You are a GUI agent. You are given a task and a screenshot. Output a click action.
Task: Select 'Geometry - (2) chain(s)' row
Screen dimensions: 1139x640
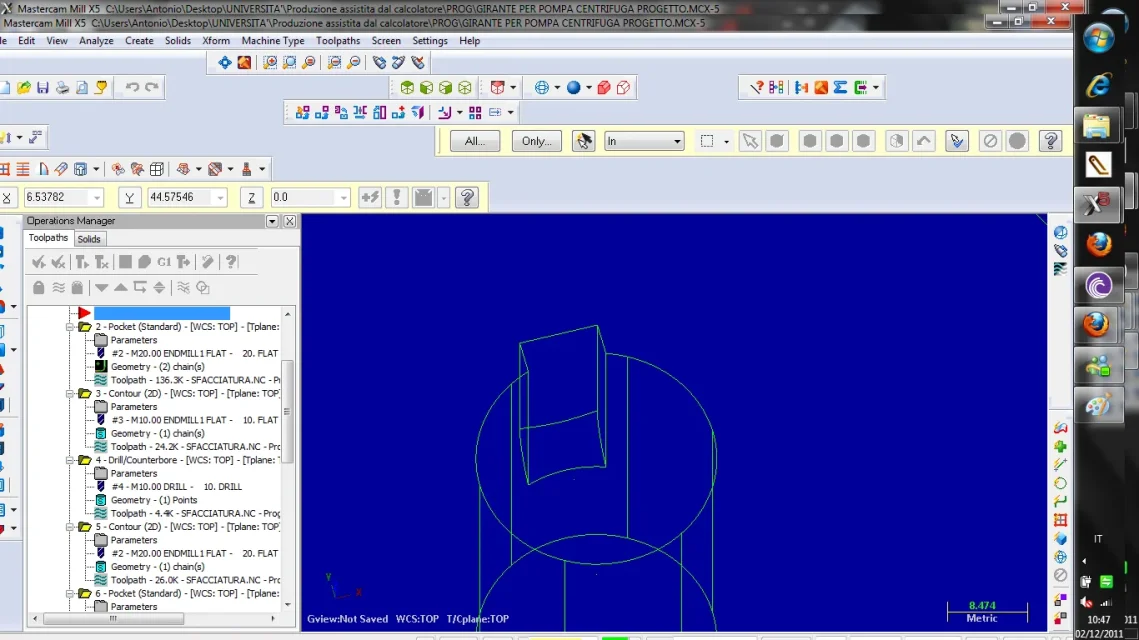(158, 367)
